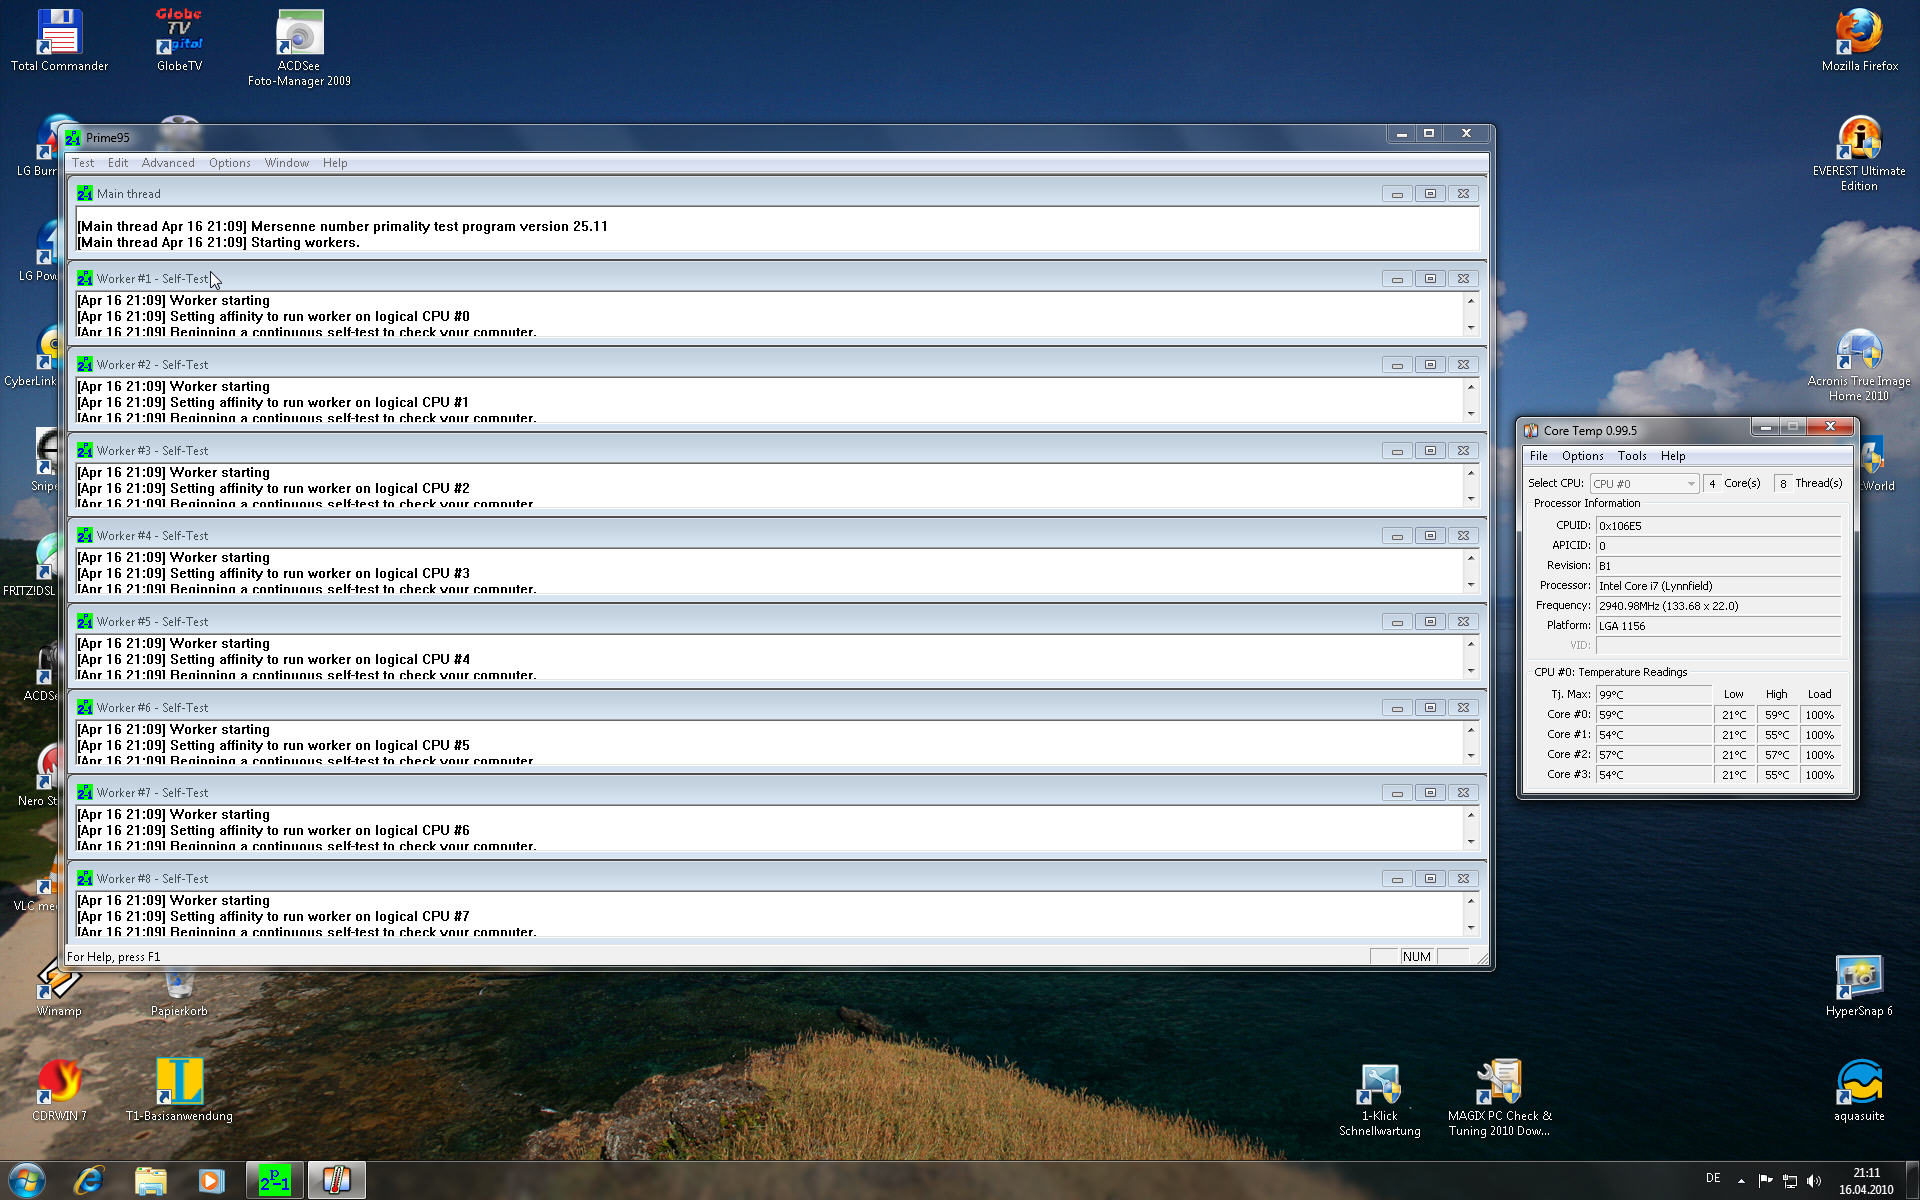
Task: Launch Internet Explorer from the taskbar
Action: tap(90, 1181)
